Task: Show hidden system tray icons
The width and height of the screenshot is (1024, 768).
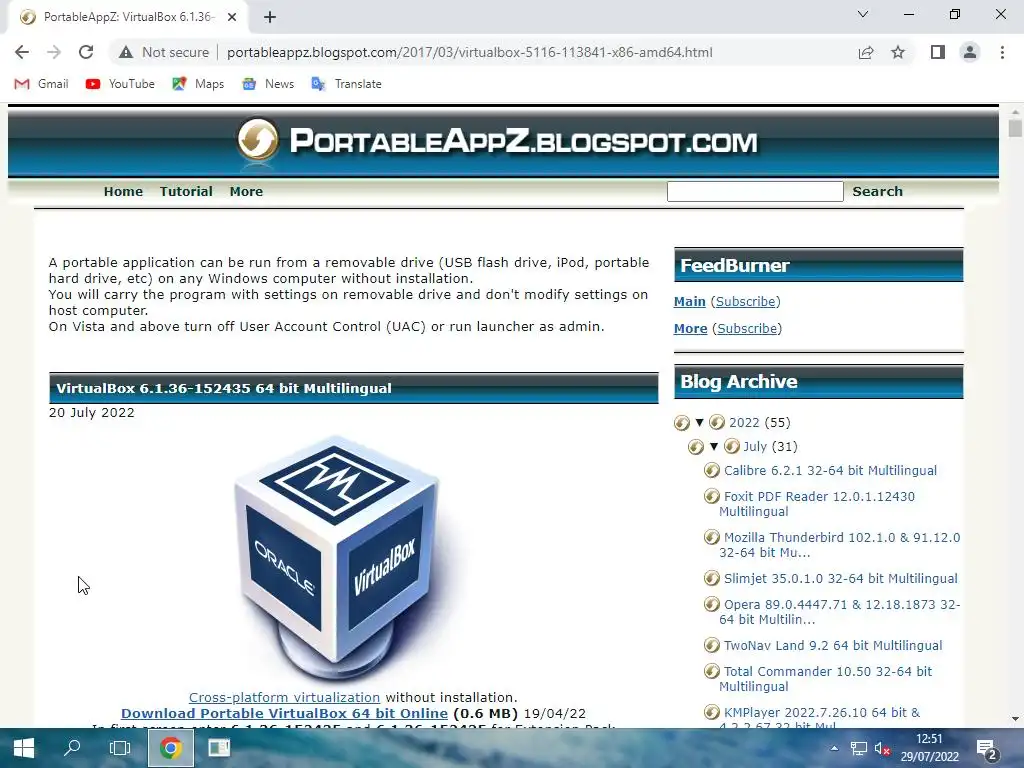Action: (x=834, y=748)
